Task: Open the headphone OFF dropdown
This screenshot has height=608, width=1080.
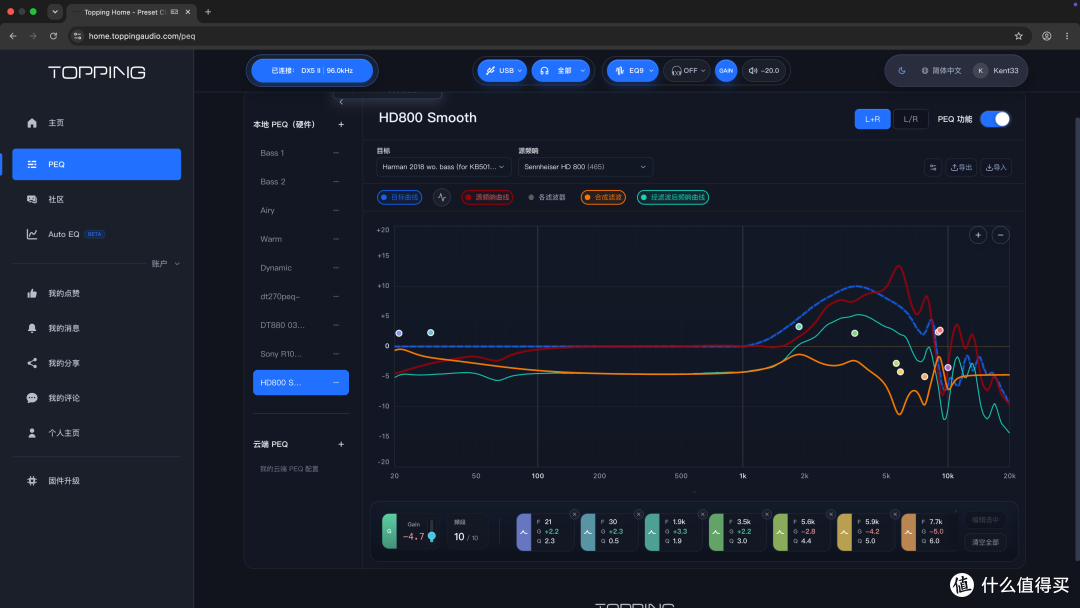Action: (x=687, y=70)
